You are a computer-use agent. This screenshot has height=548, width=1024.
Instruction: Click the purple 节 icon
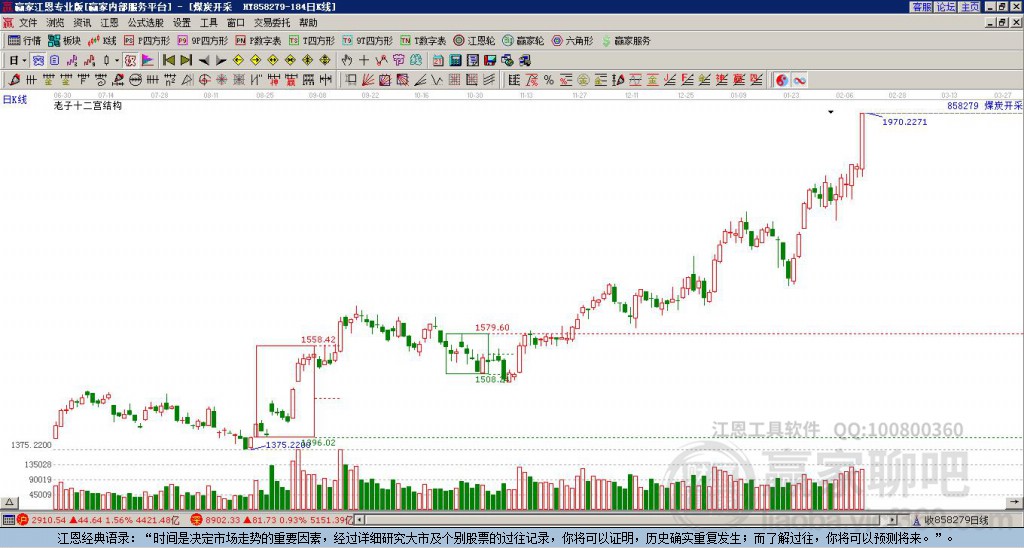pos(398,60)
